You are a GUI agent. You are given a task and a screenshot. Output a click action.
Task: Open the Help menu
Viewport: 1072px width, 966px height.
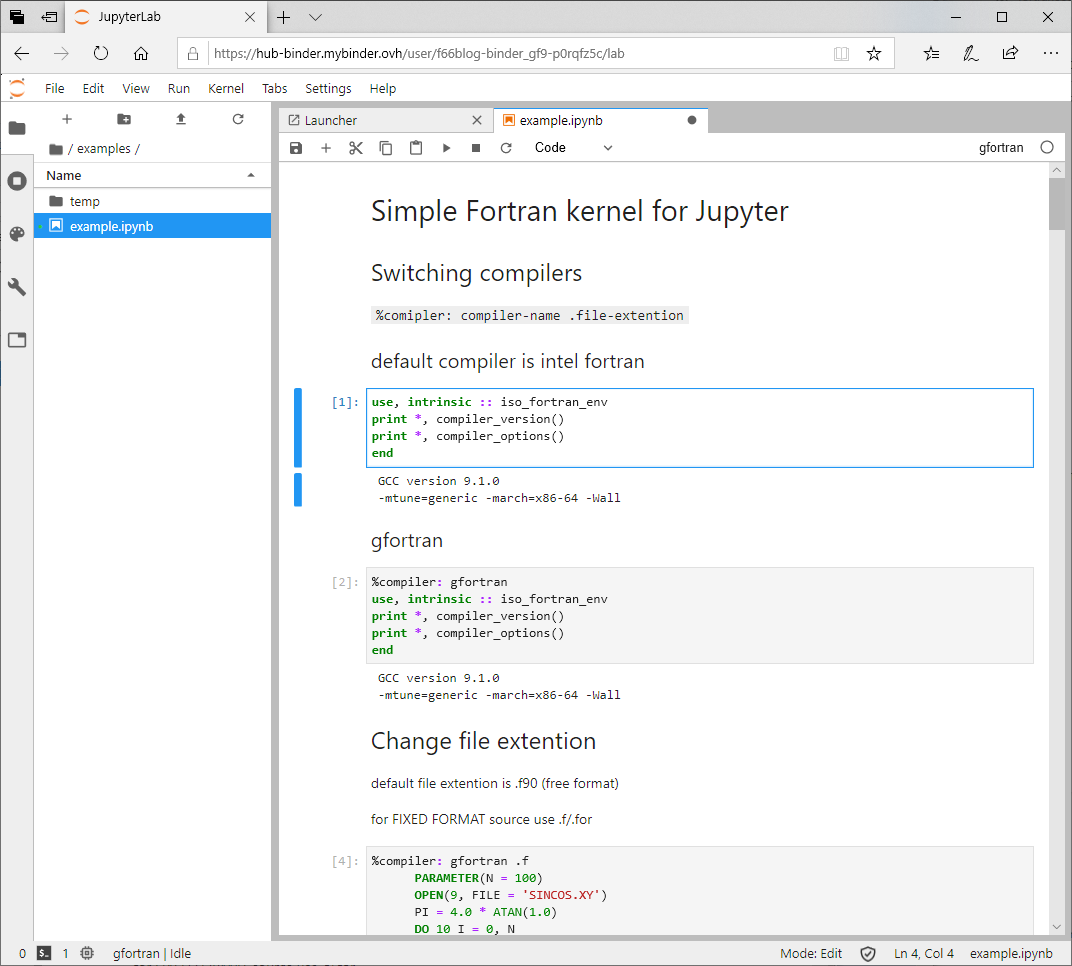click(383, 88)
